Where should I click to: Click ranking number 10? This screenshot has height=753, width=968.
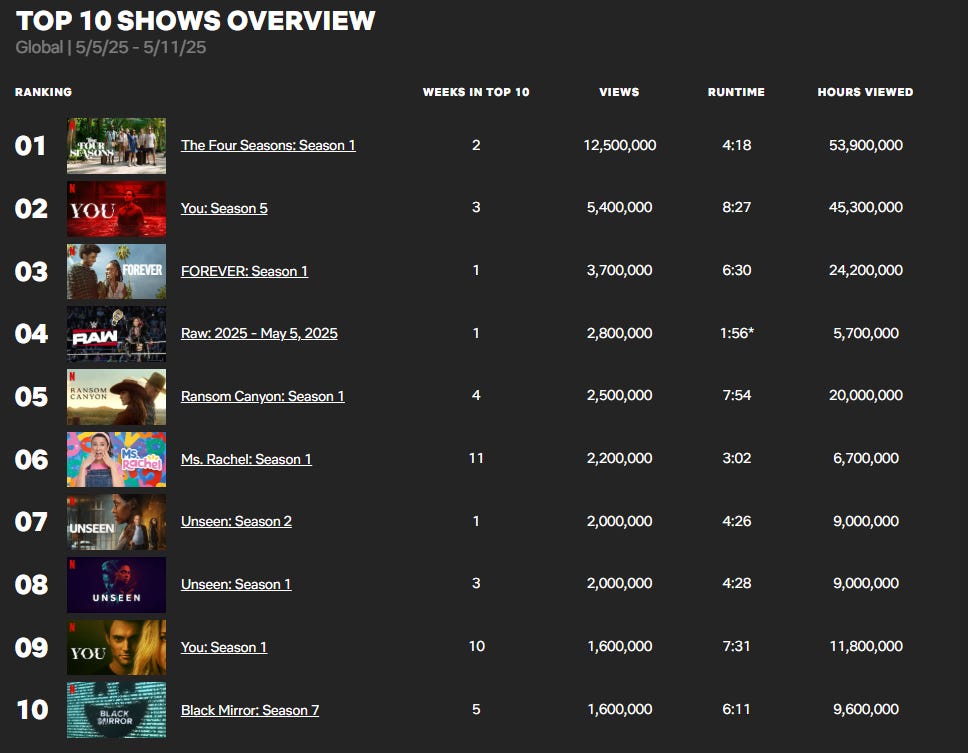tap(32, 710)
